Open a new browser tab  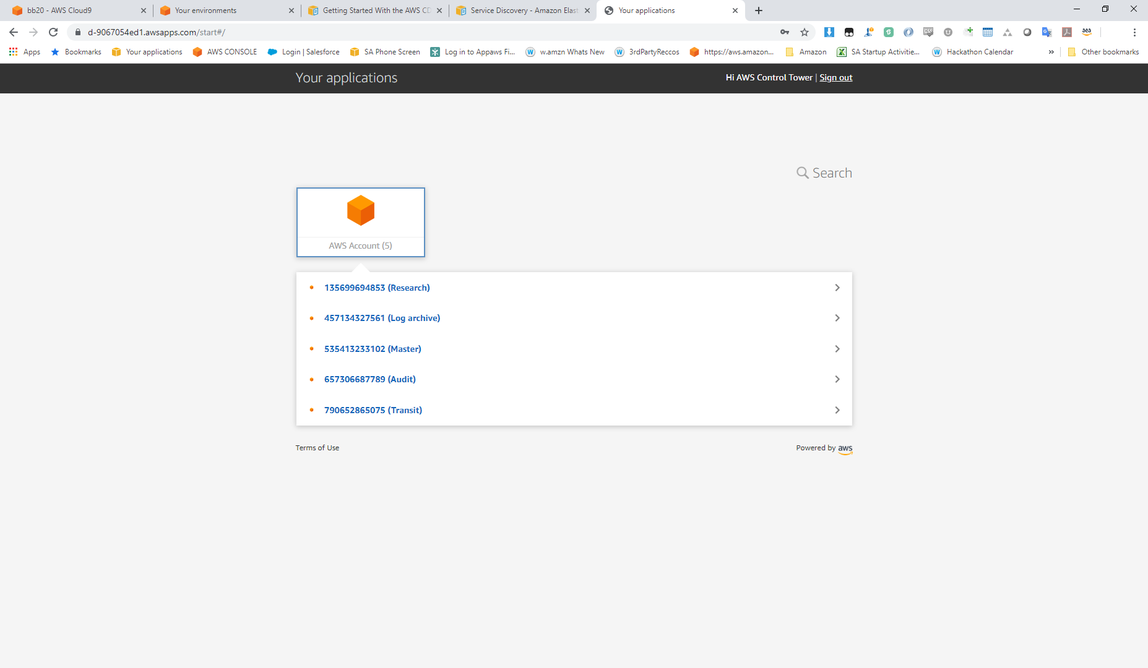tap(758, 10)
